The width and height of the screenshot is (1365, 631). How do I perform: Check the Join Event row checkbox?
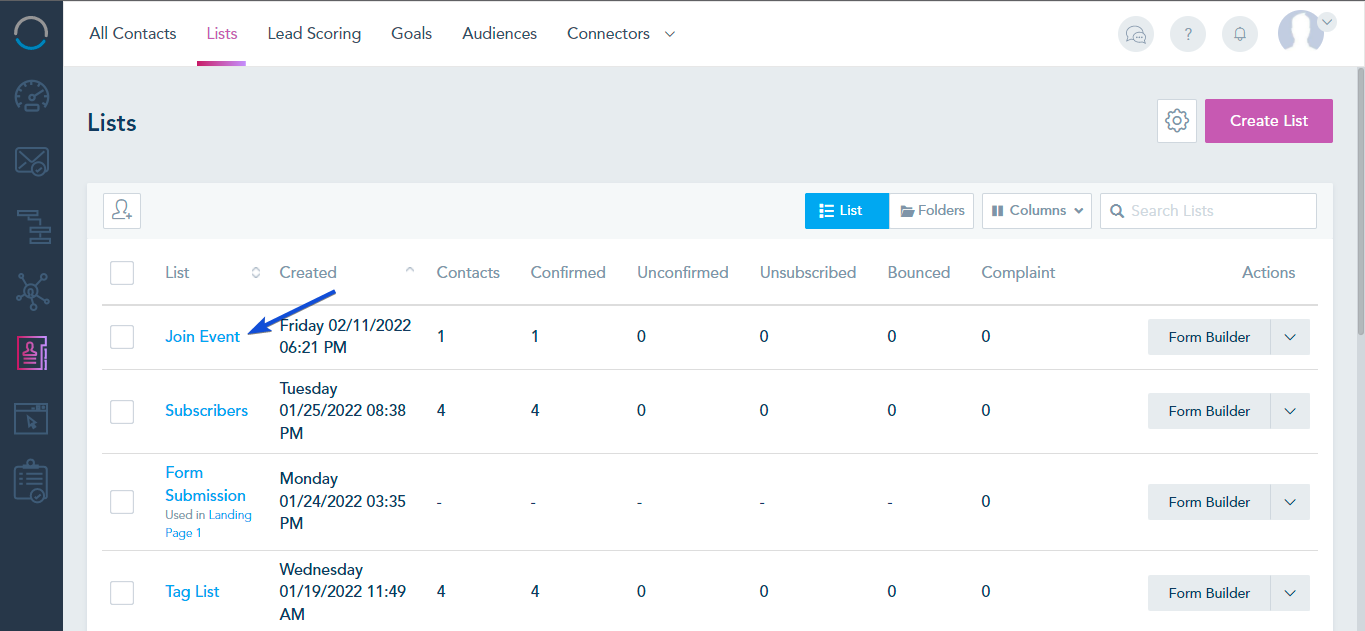pyautogui.click(x=122, y=337)
